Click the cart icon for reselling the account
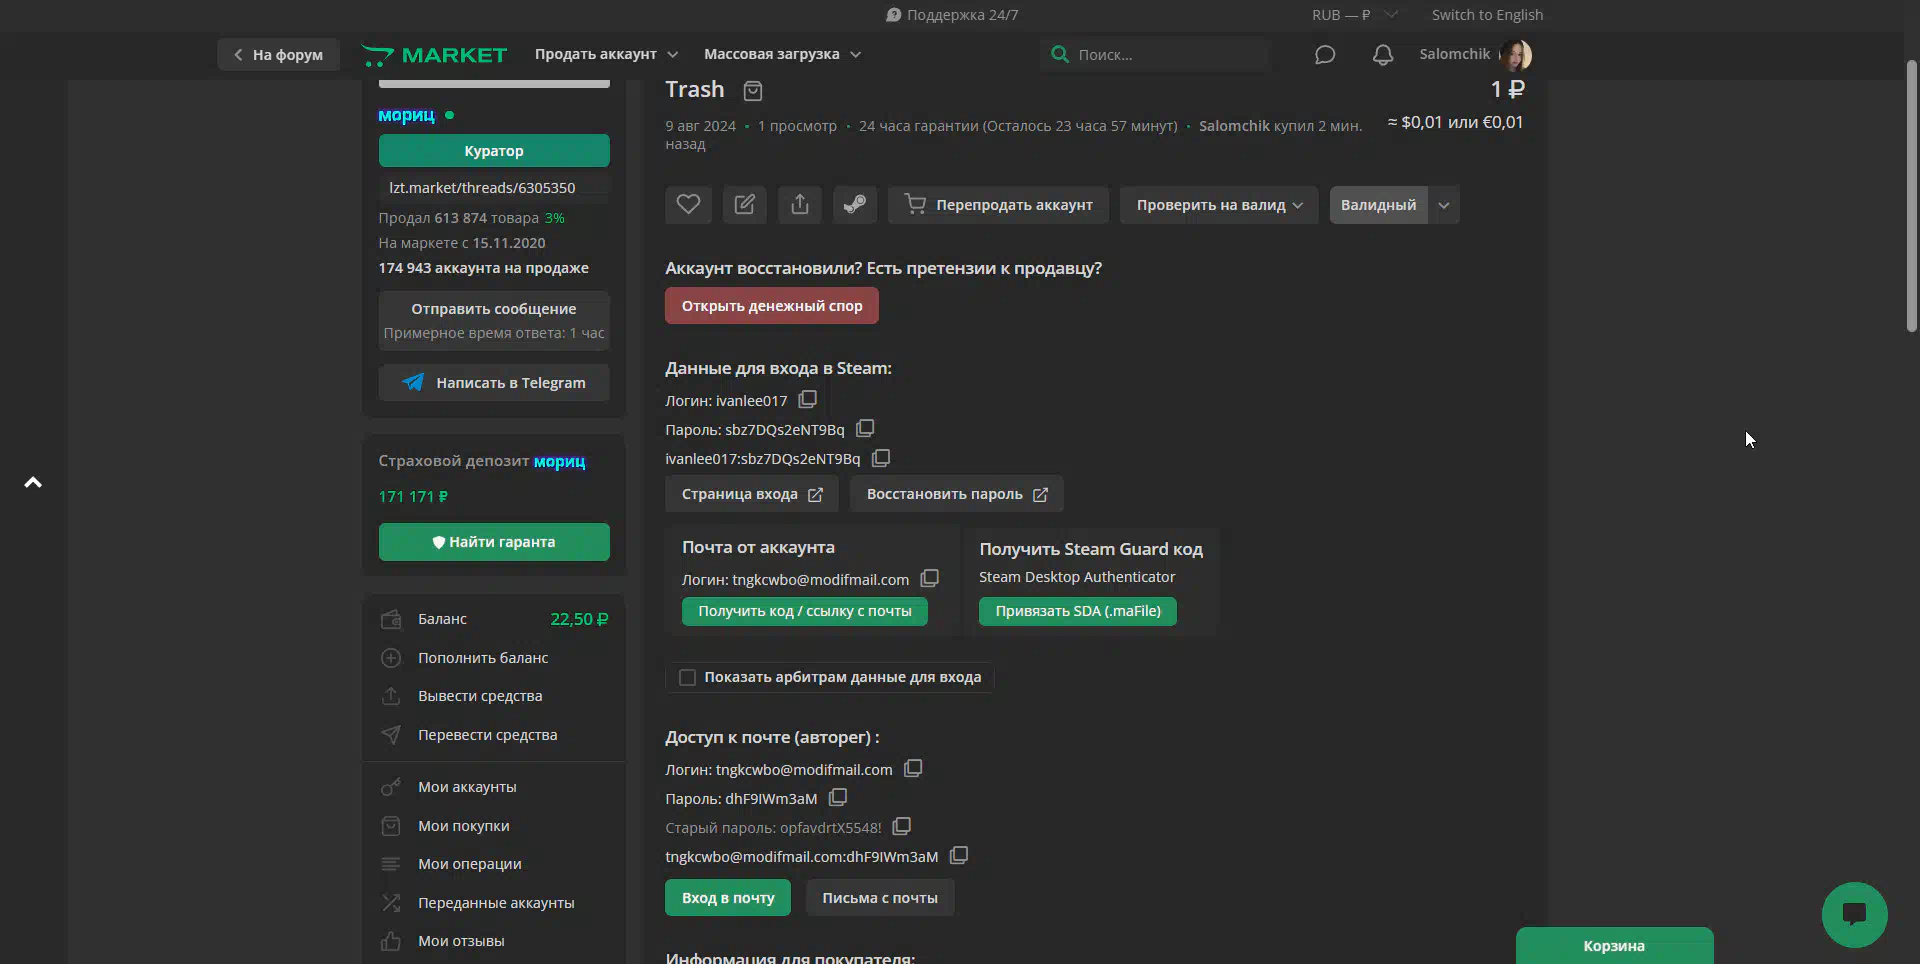Viewport: 1920px width, 964px height. [915, 204]
